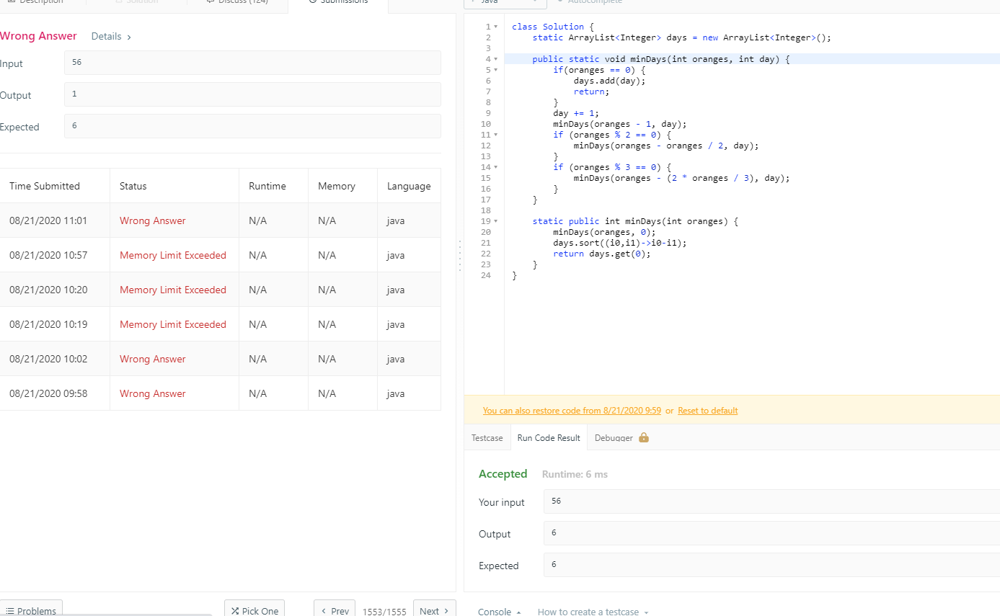Grab the vertical panel splitter handle

(x=459, y=256)
